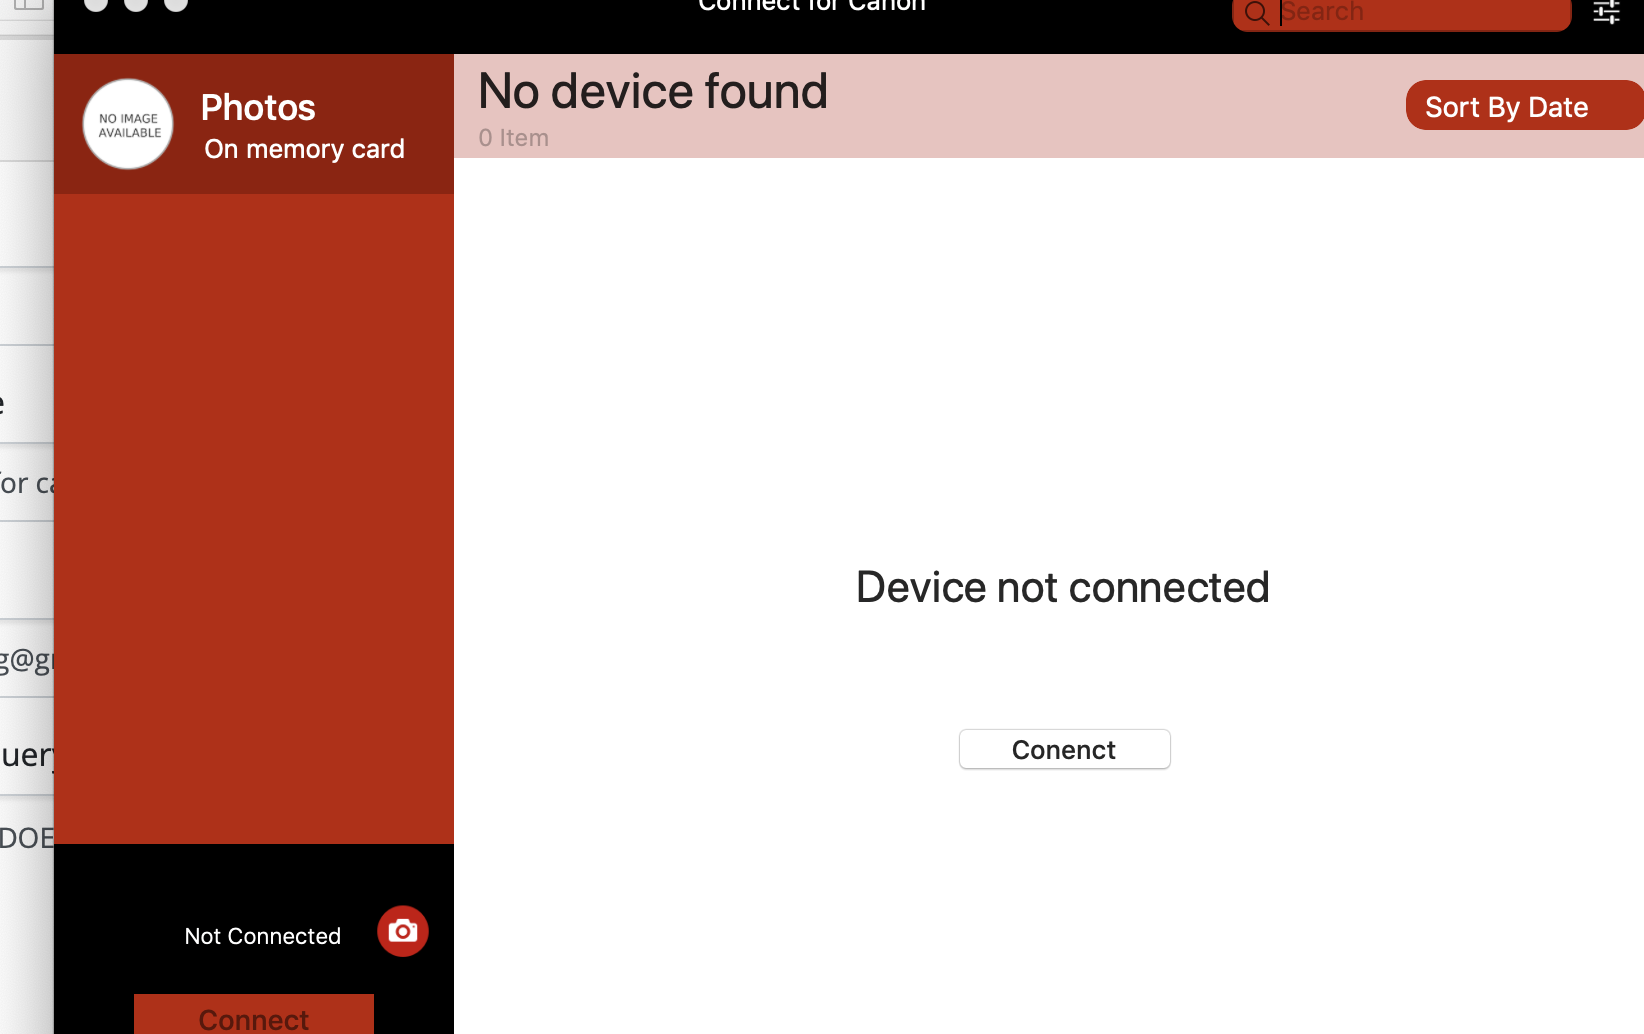
Task: Open the Sort By Date dropdown
Action: (1524, 106)
